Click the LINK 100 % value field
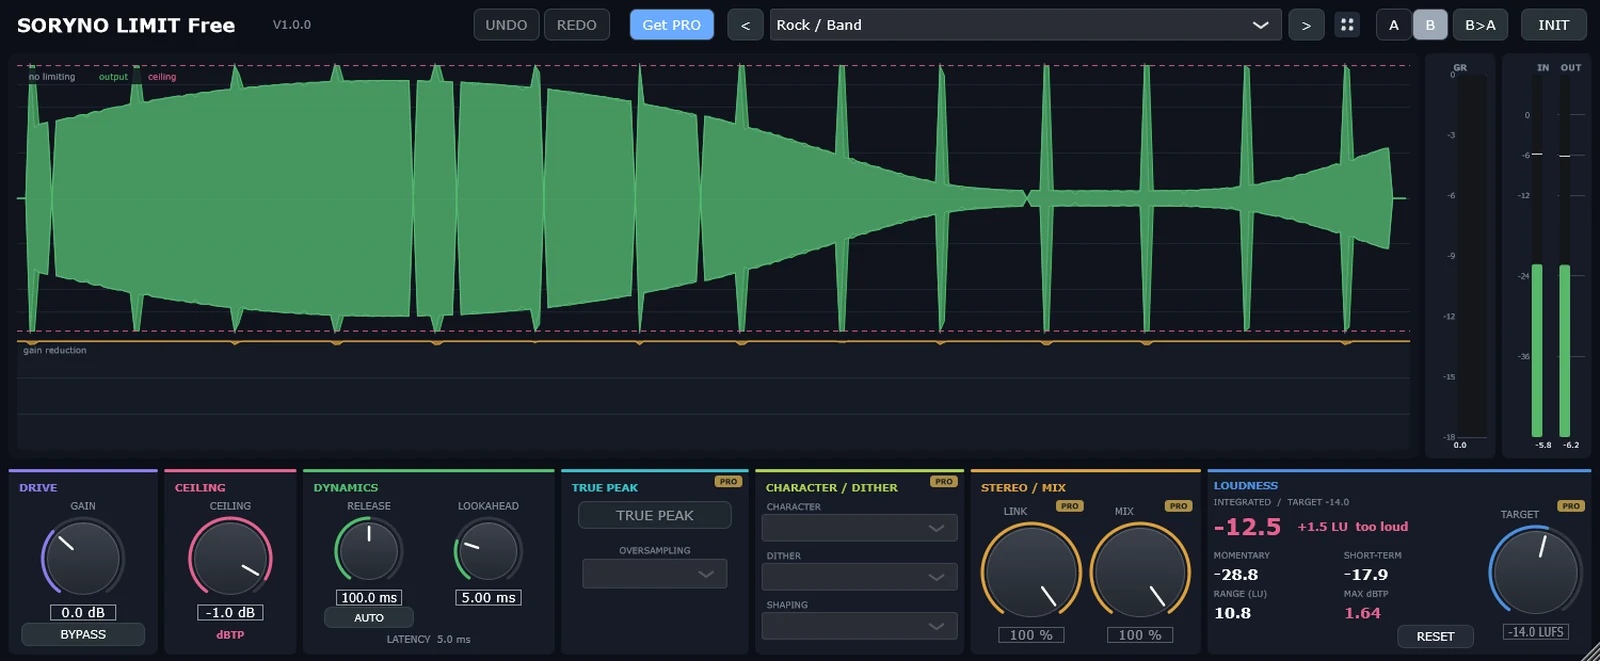This screenshot has width=1600, height=661. click(1031, 635)
